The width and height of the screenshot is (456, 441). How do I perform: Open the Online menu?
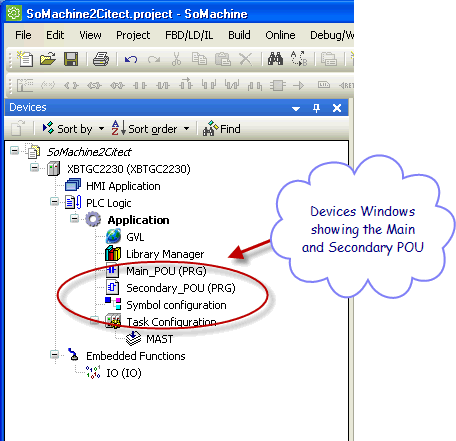(280, 35)
